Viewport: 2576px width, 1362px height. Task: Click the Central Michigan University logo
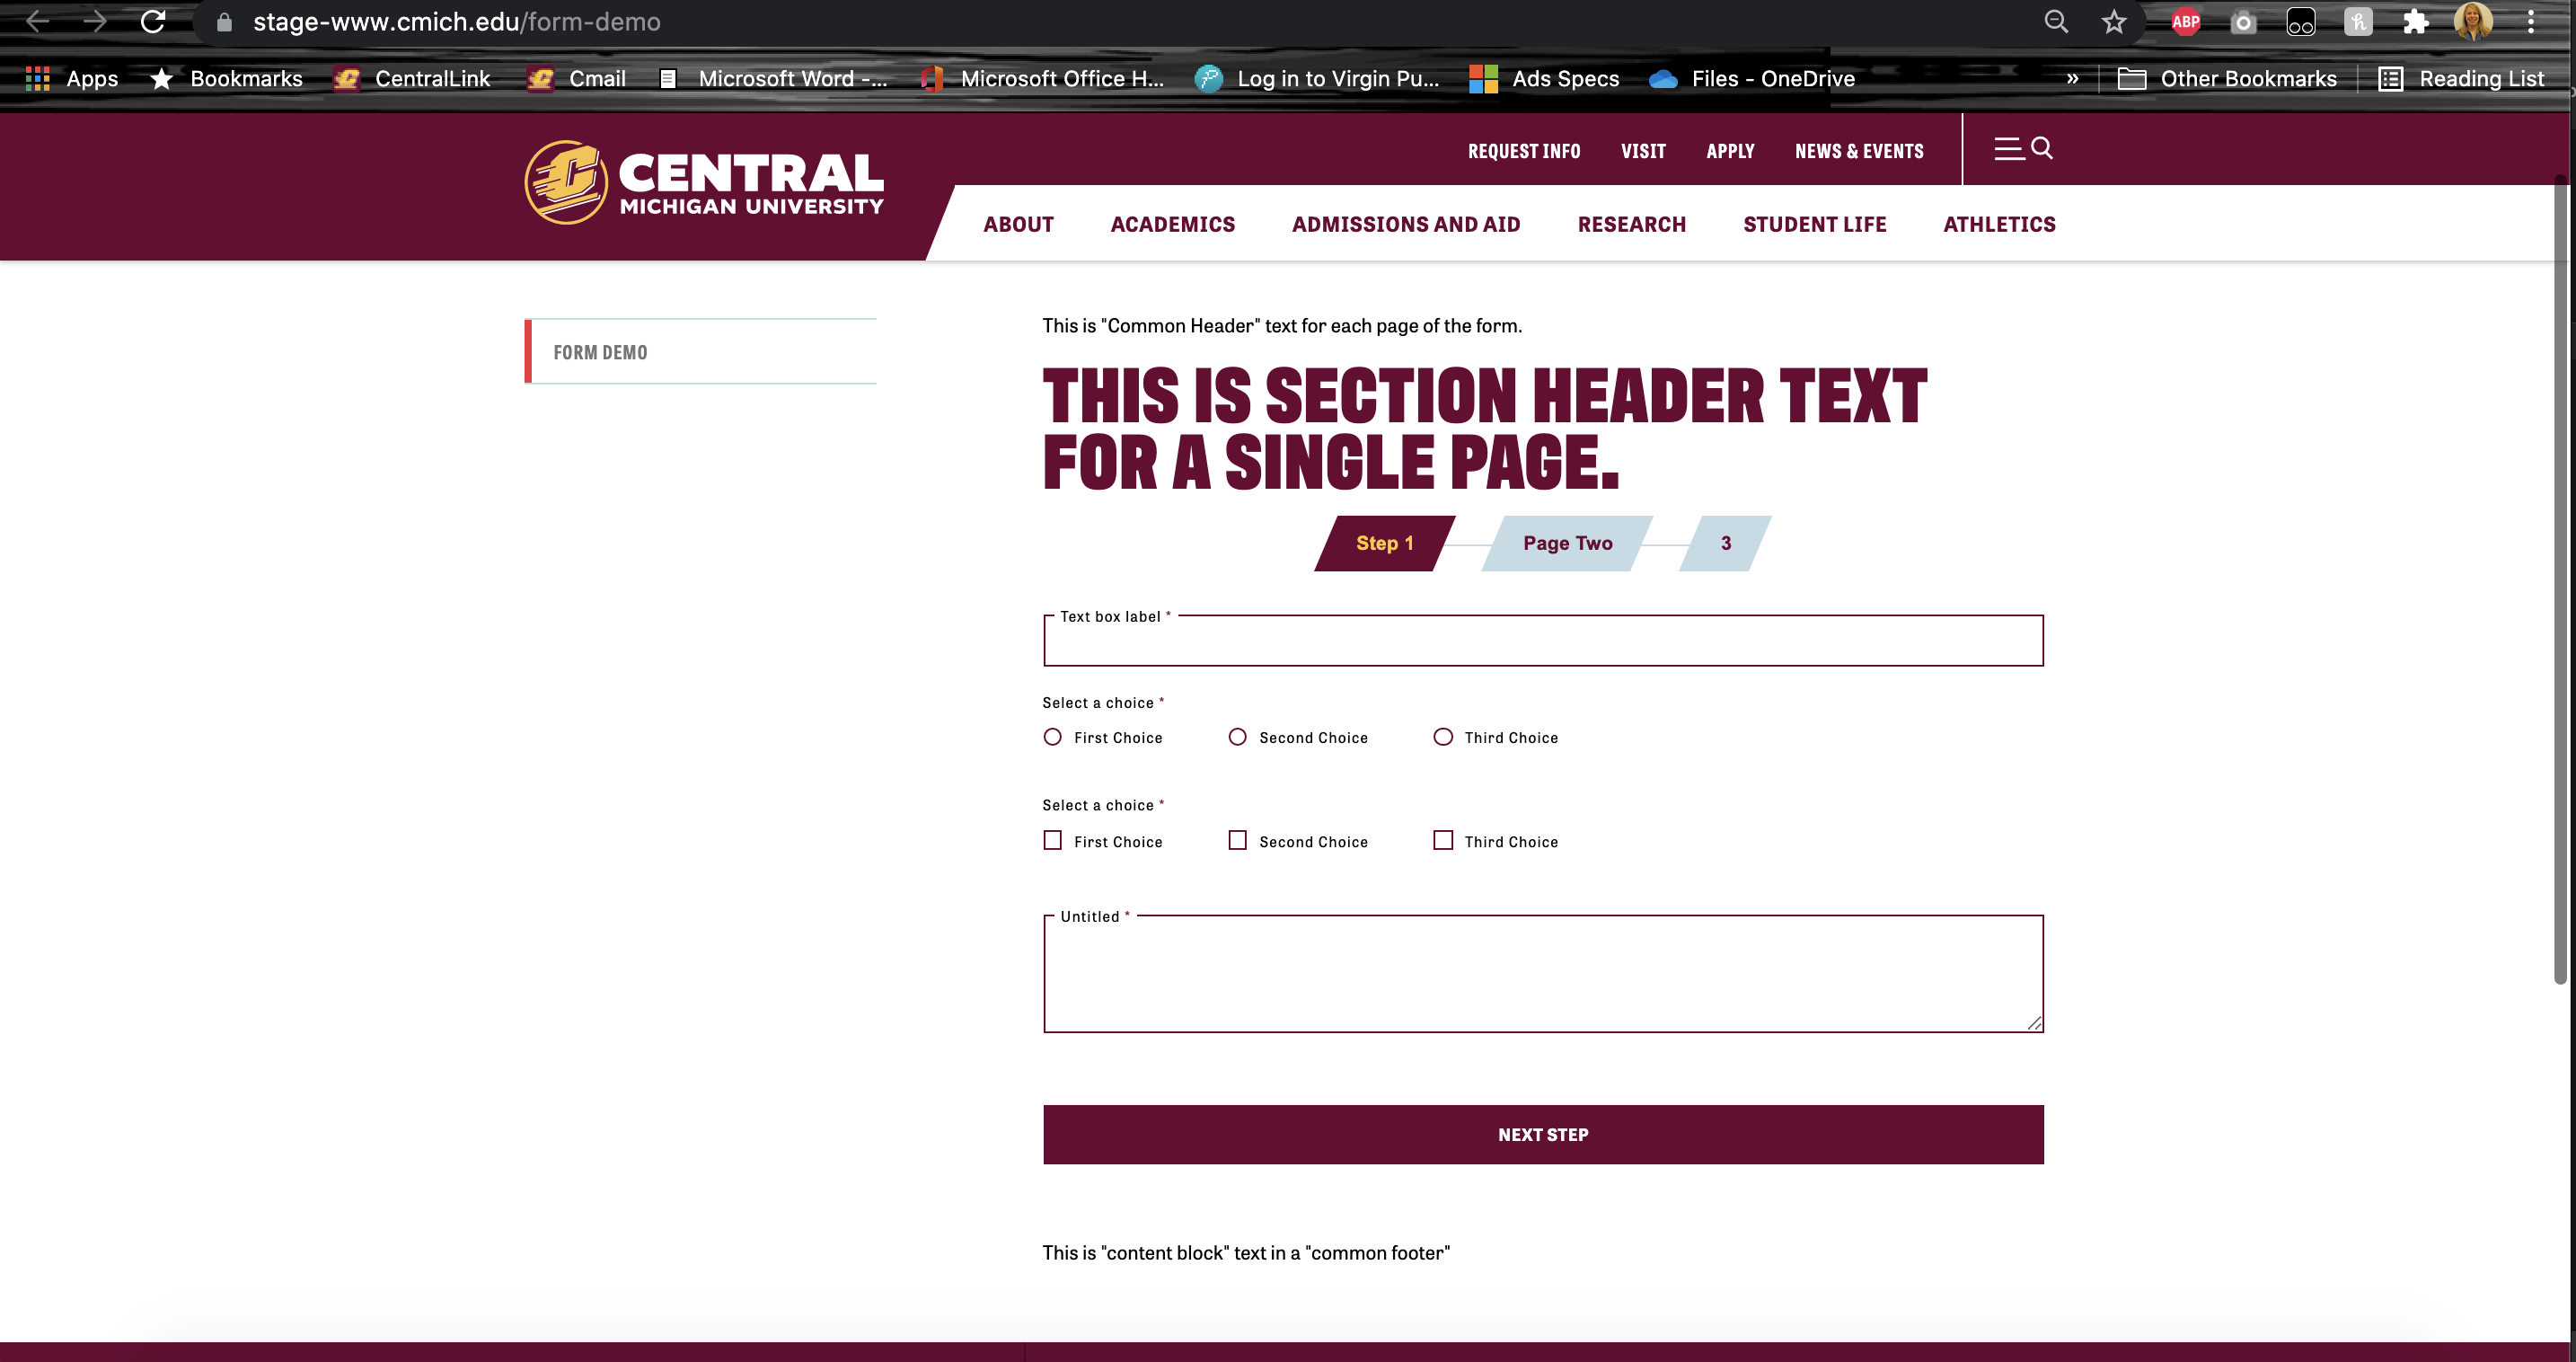tap(704, 182)
